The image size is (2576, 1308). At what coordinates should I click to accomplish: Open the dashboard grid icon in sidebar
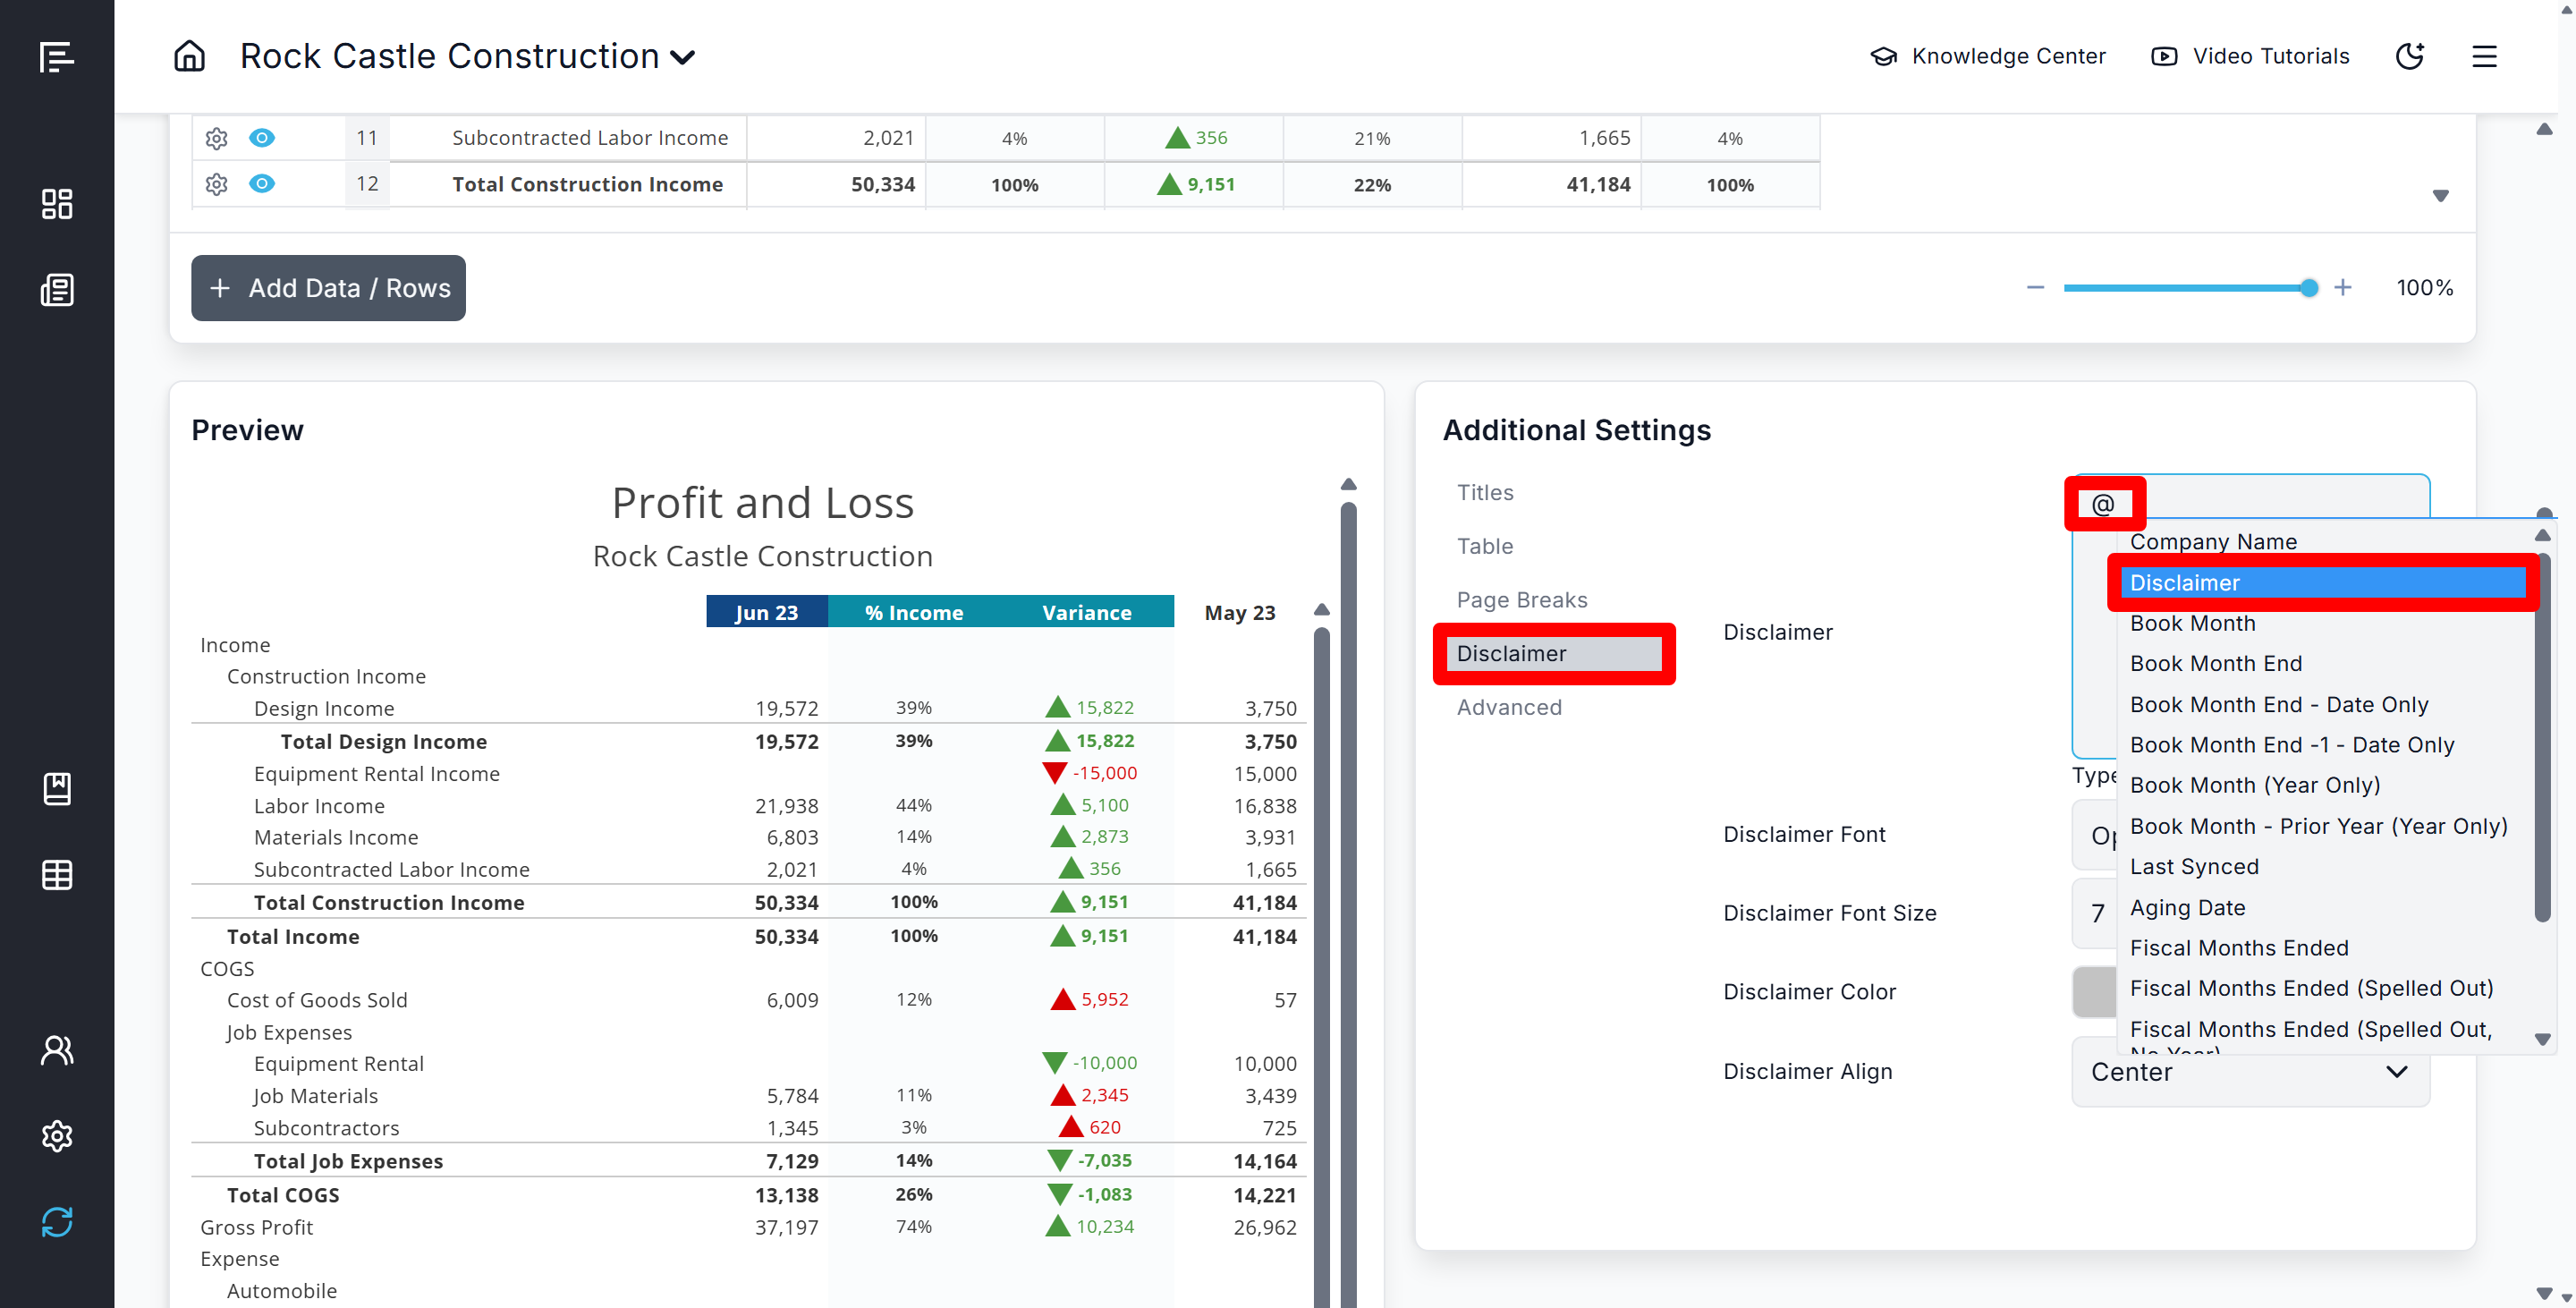(57, 204)
